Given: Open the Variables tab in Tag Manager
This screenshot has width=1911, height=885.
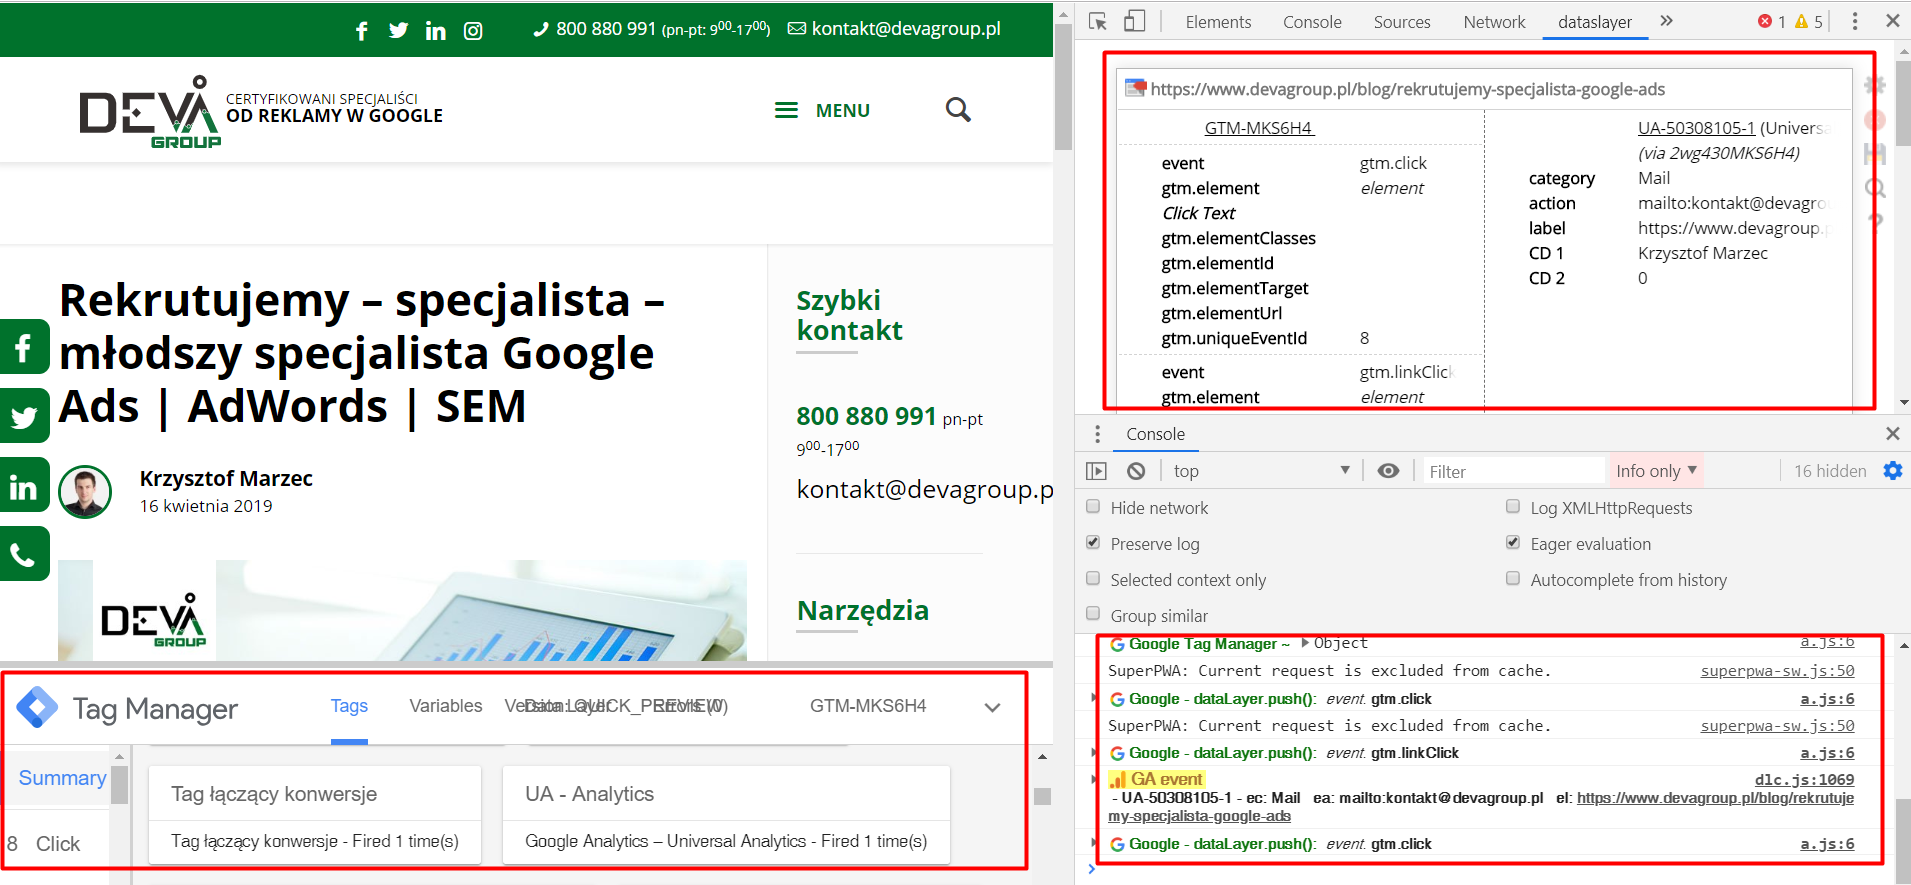Looking at the screenshot, I should pyautogui.click(x=445, y=706).
